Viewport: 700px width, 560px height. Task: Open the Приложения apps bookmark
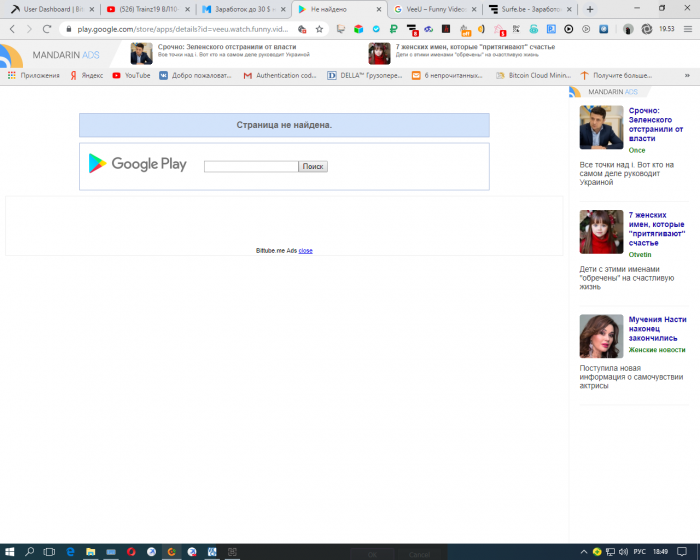pyautogui.click(x=33, y=75)
